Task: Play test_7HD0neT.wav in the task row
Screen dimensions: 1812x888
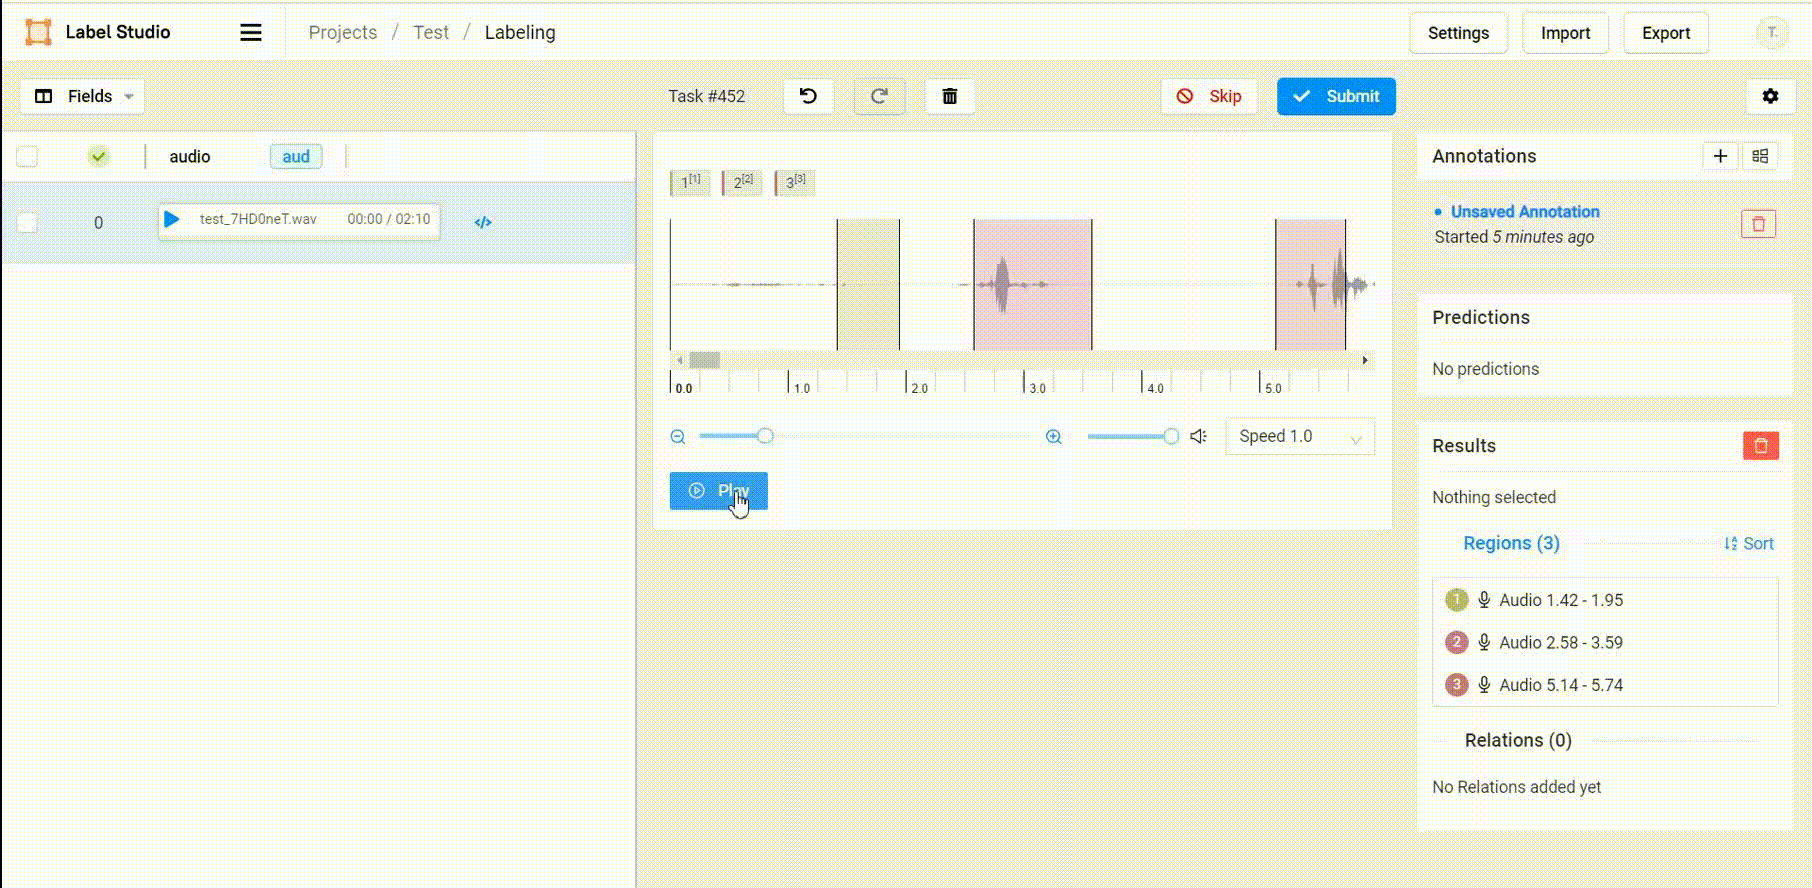Action: tap(172, 219)
